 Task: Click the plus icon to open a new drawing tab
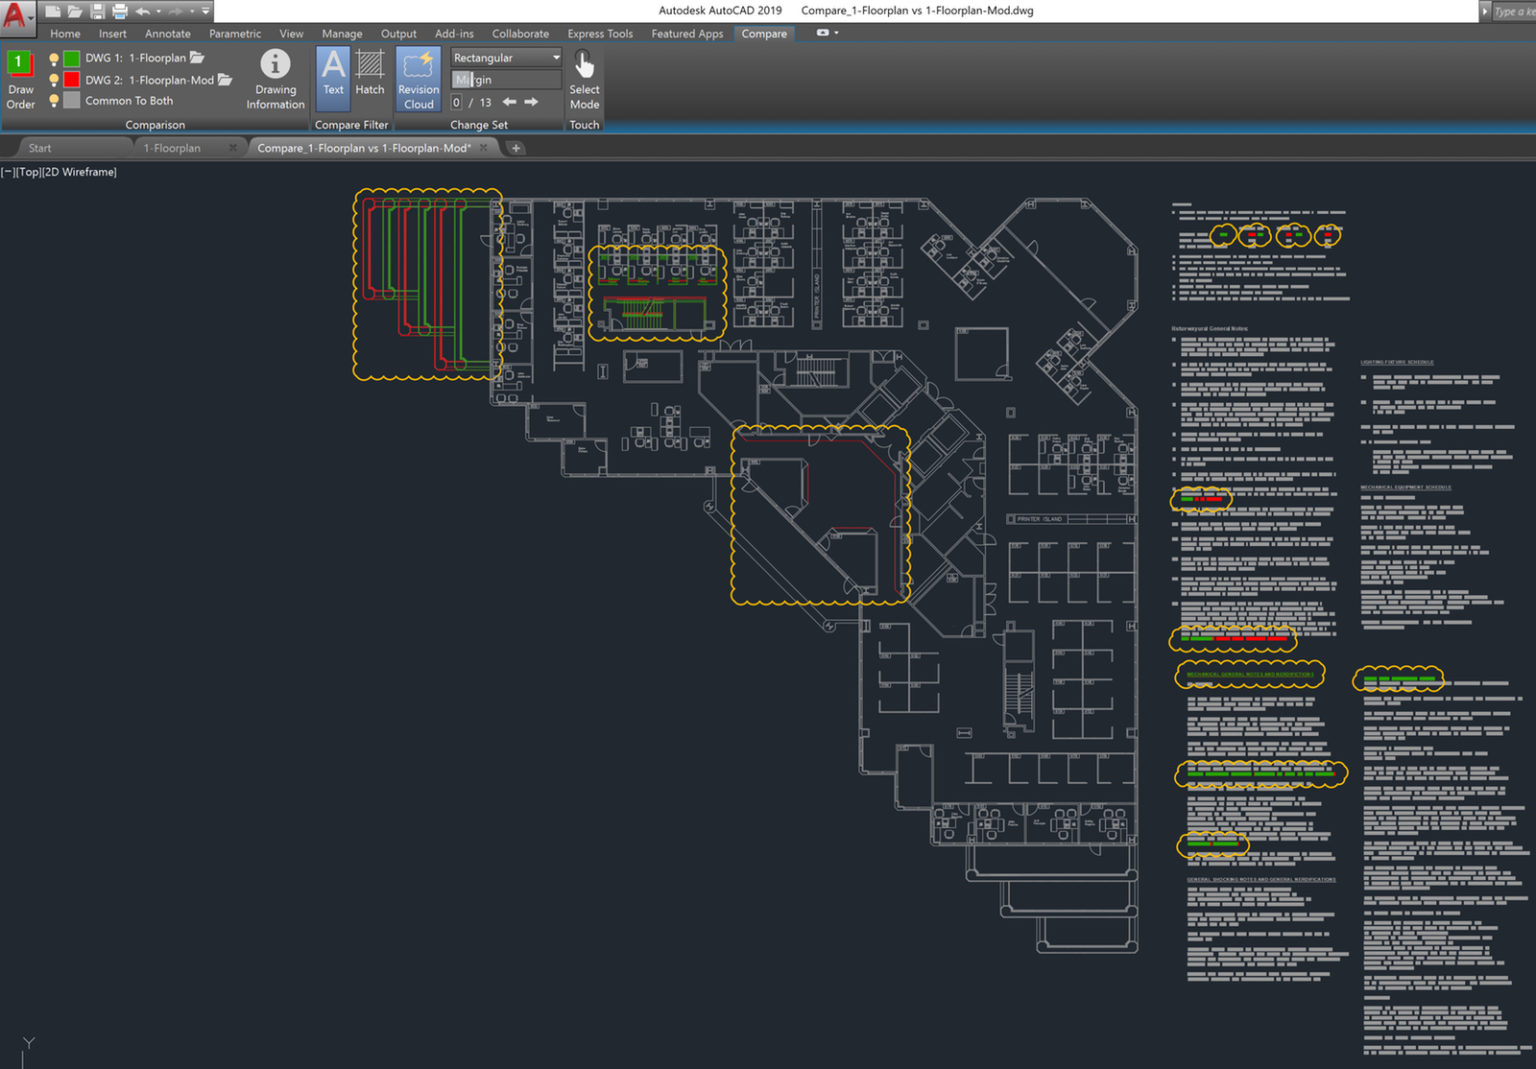point(515,147)
